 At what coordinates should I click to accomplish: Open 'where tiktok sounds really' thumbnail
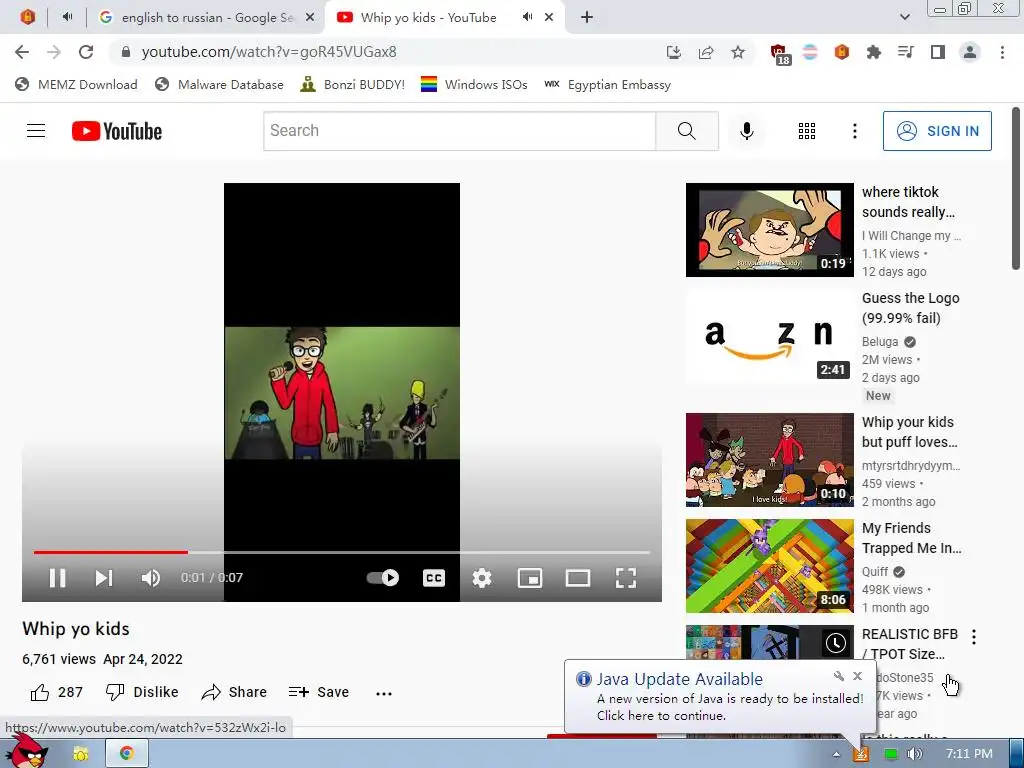click(769, 230)
